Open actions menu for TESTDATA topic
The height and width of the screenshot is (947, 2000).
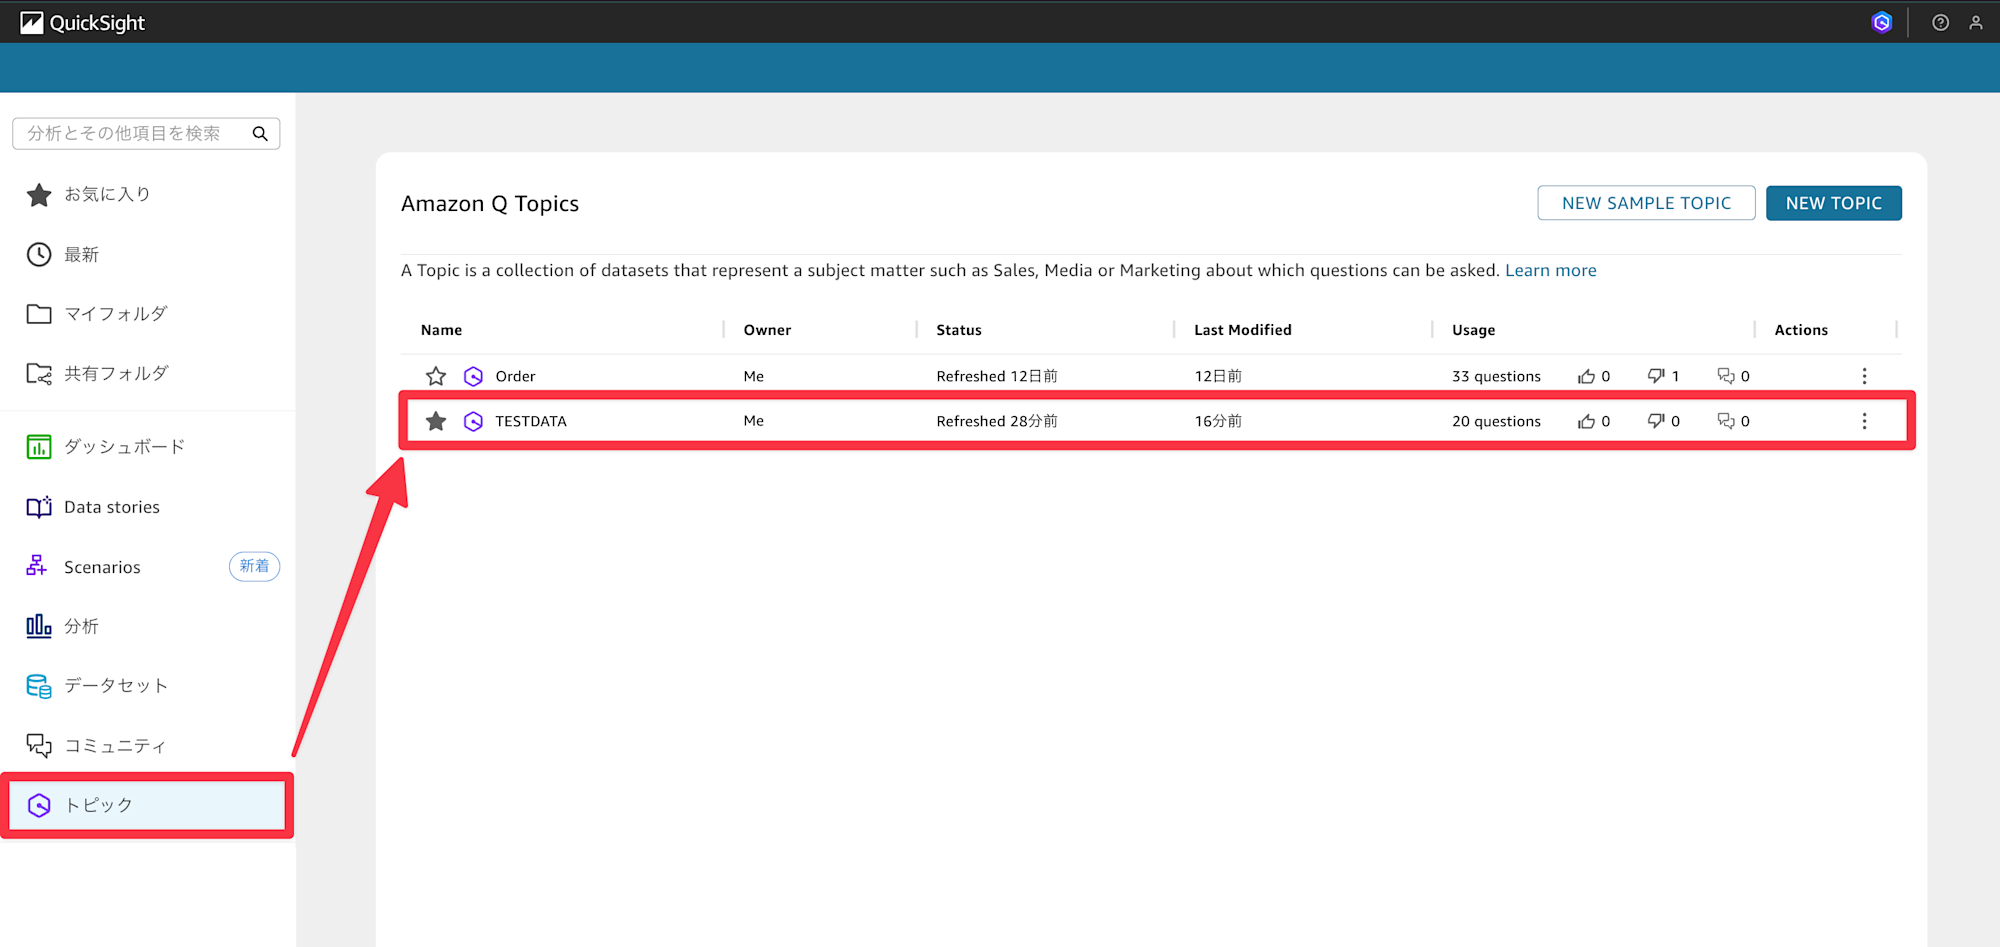click(x=1864, y=421)
